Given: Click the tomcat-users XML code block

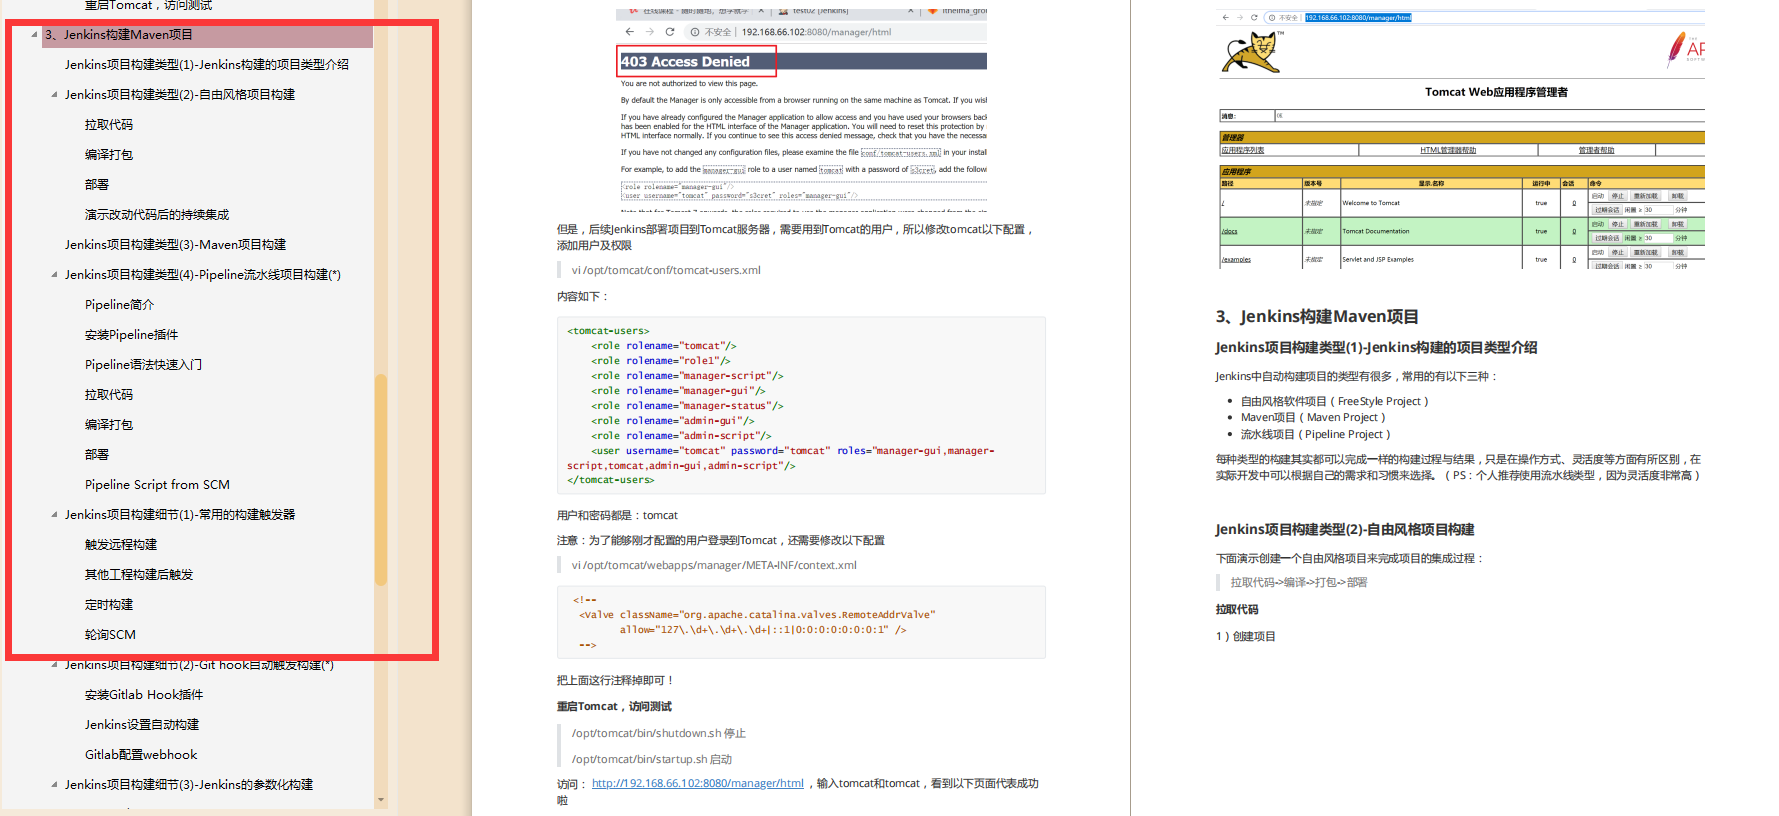Looking at the screenshot, I should 801,405.
